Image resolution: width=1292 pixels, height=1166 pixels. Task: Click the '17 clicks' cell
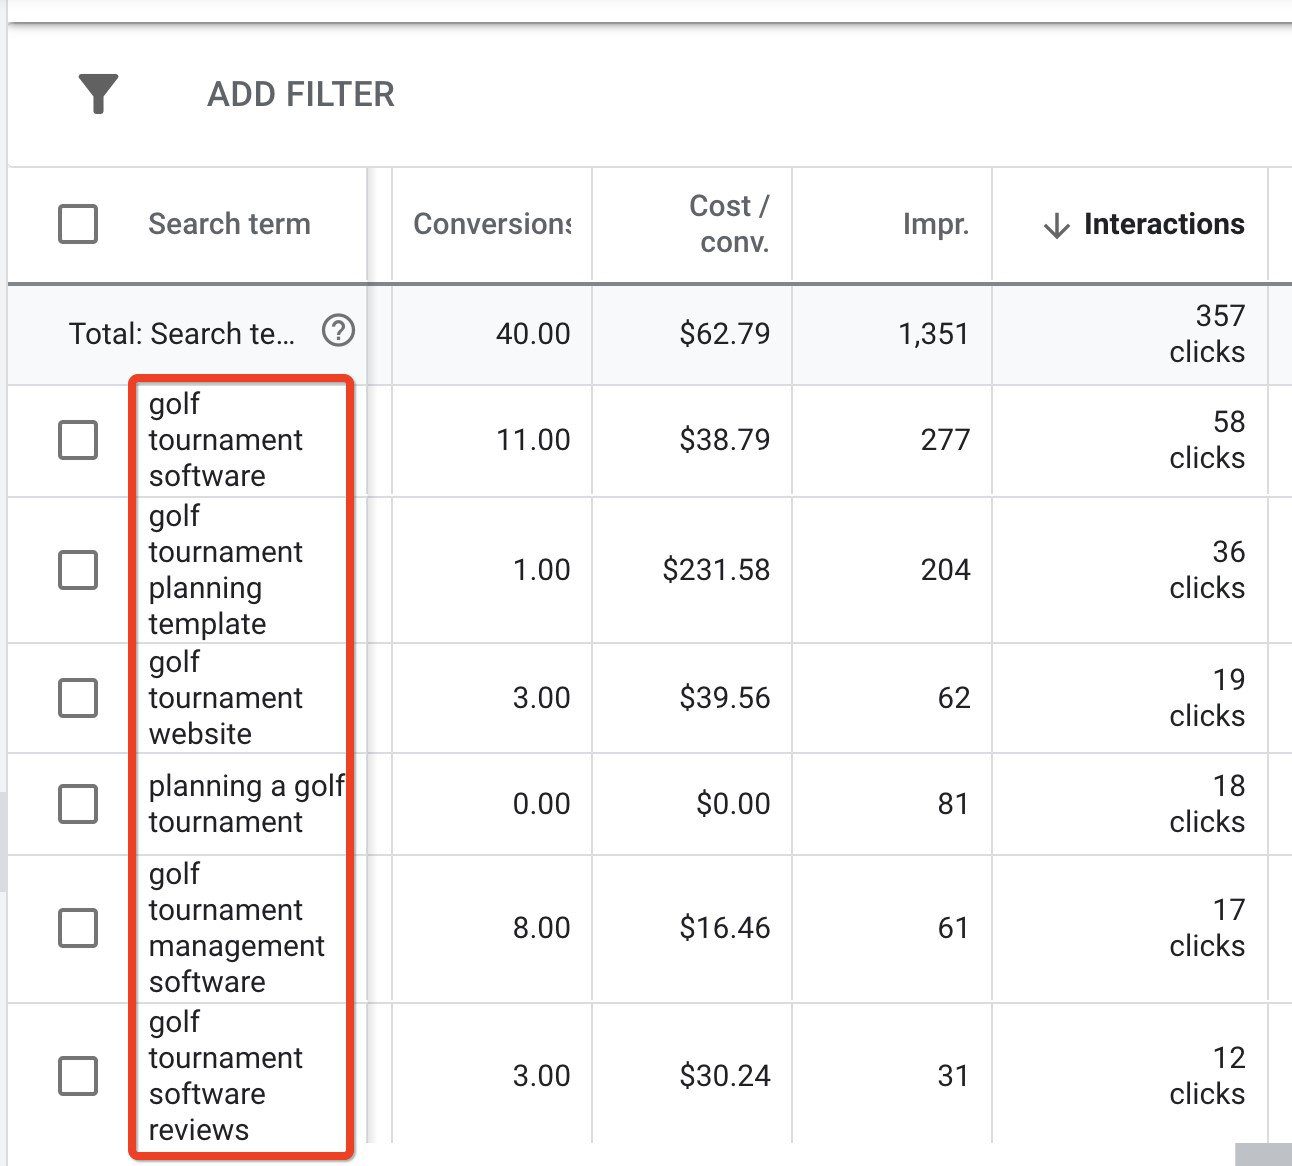(x=1207, y=928)
